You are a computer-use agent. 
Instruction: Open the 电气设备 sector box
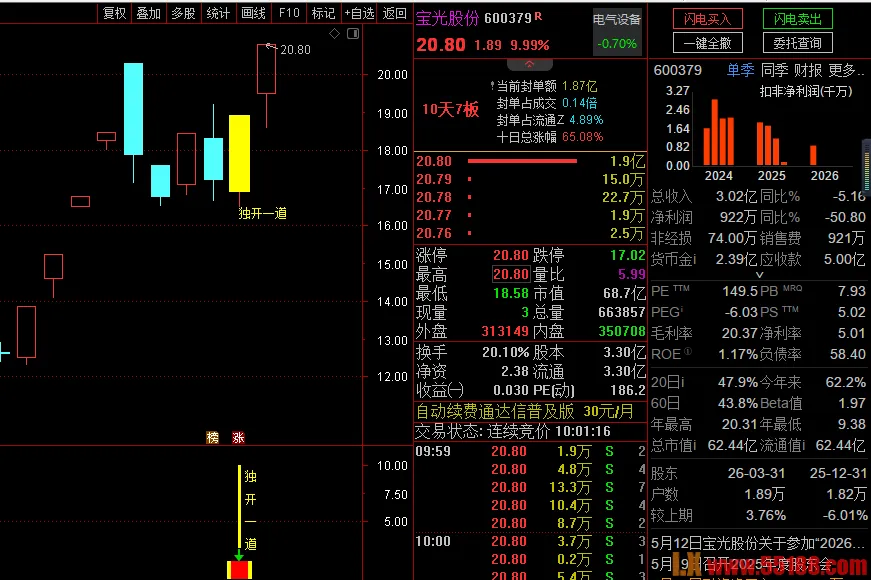617,32
